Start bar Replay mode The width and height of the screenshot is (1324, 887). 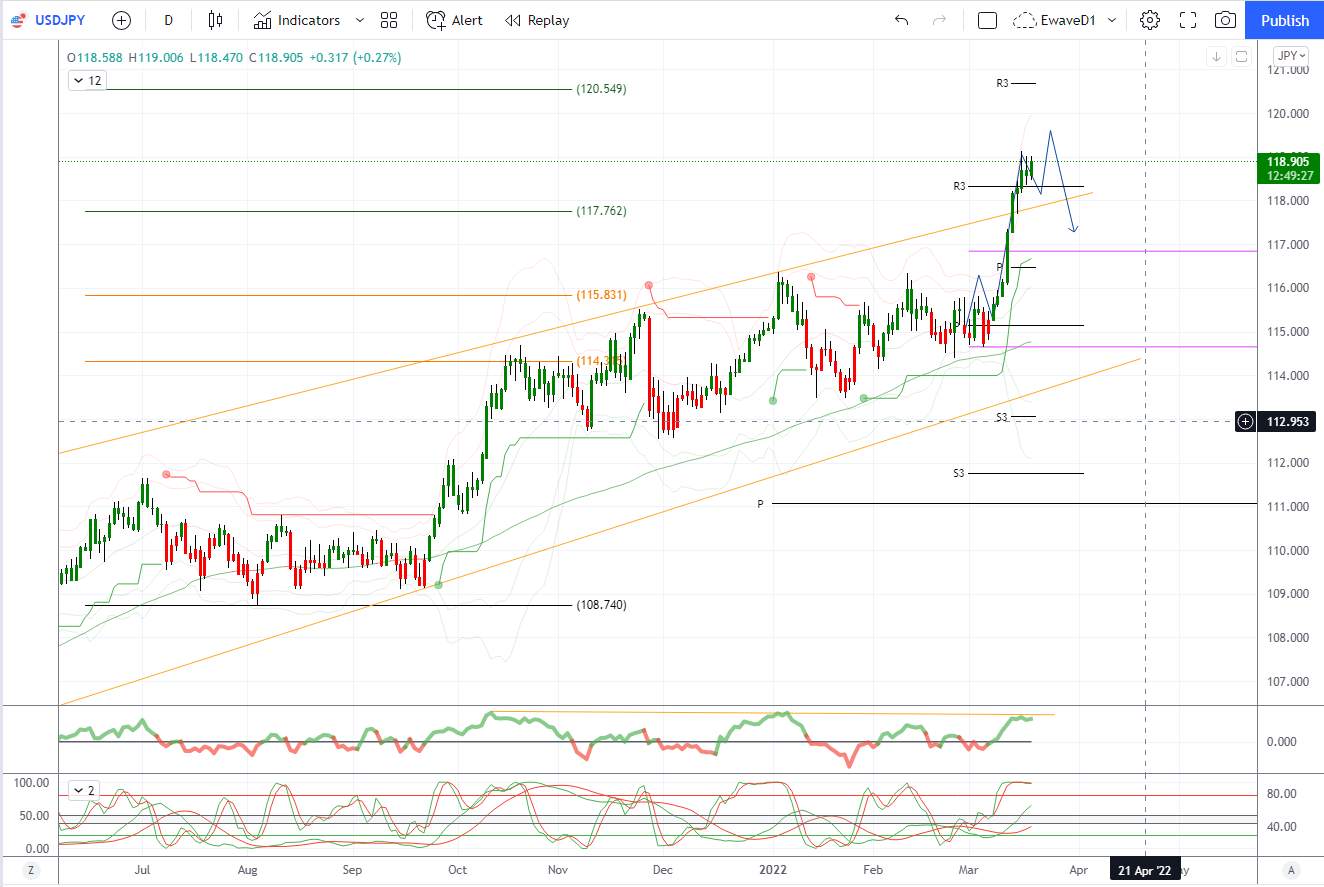coord(537,20)
